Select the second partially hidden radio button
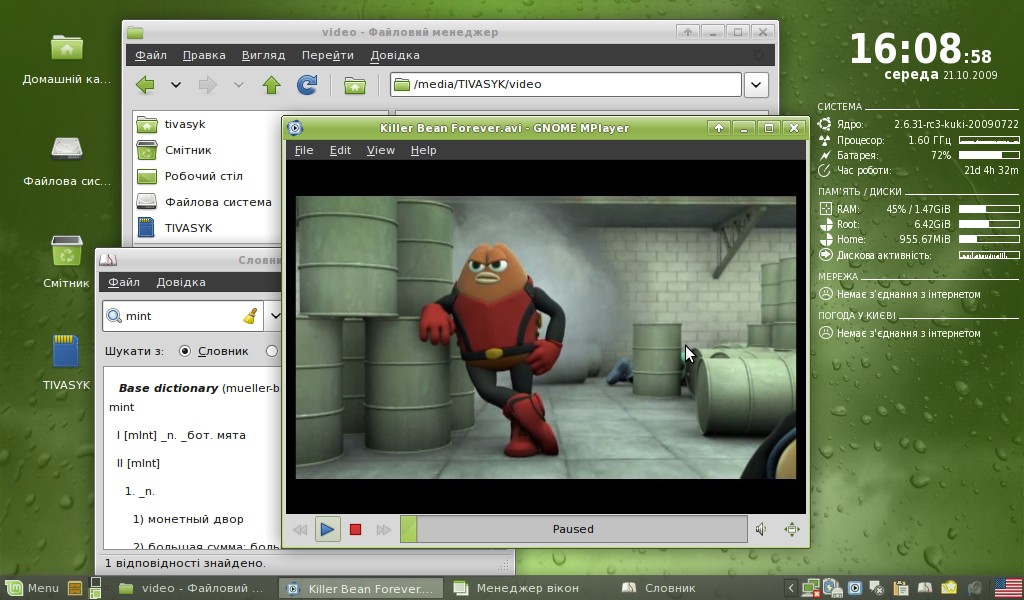This screenshot has height=600, width=1024. click(x=272, y=351)
